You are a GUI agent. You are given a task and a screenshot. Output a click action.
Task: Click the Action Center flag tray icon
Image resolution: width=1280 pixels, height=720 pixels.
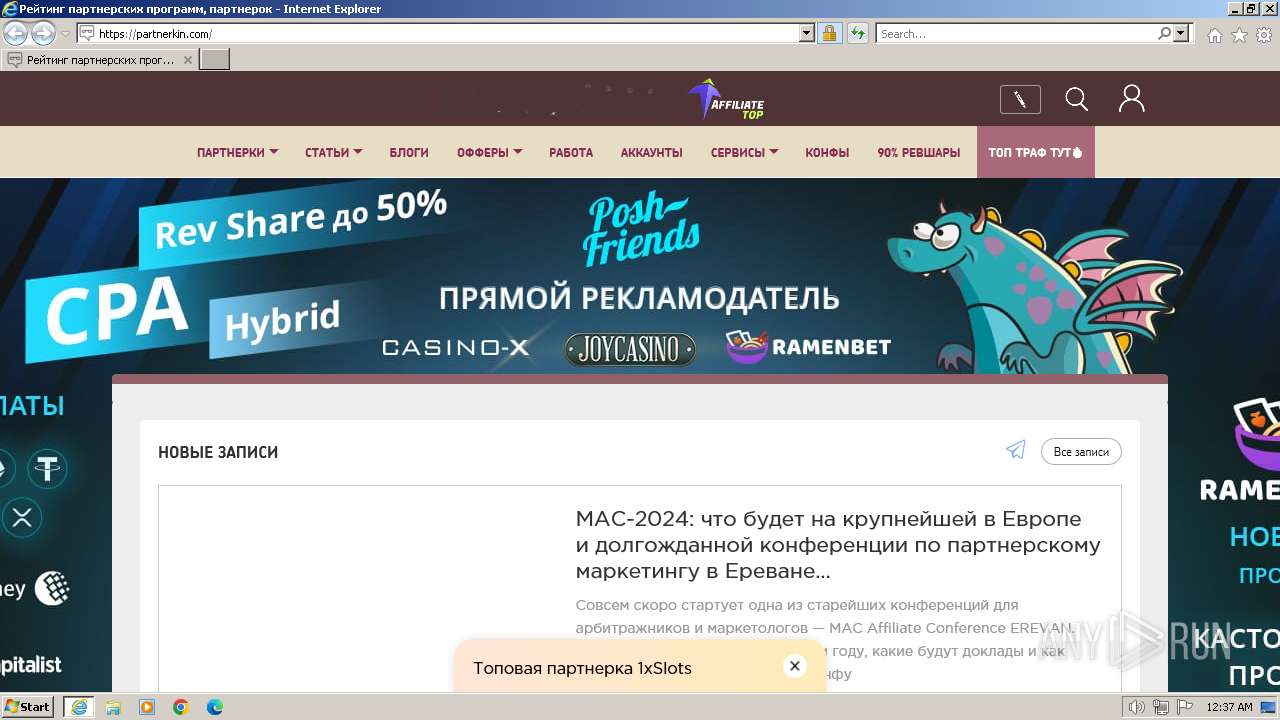point(1184,707)
